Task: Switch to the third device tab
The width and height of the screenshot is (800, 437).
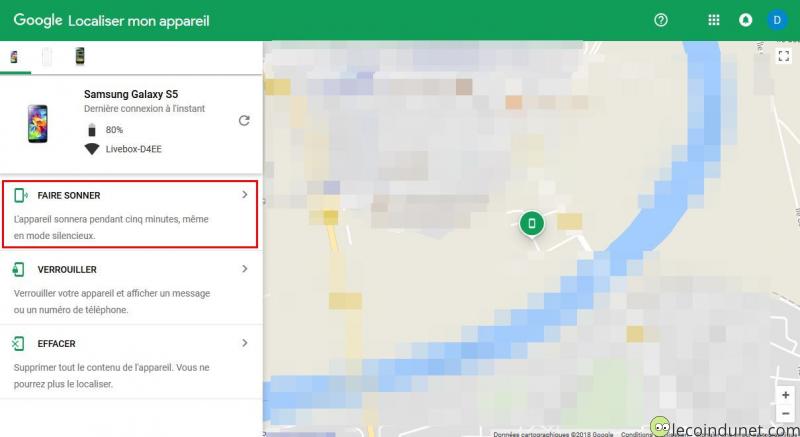Action: click(x=80, y=56)
